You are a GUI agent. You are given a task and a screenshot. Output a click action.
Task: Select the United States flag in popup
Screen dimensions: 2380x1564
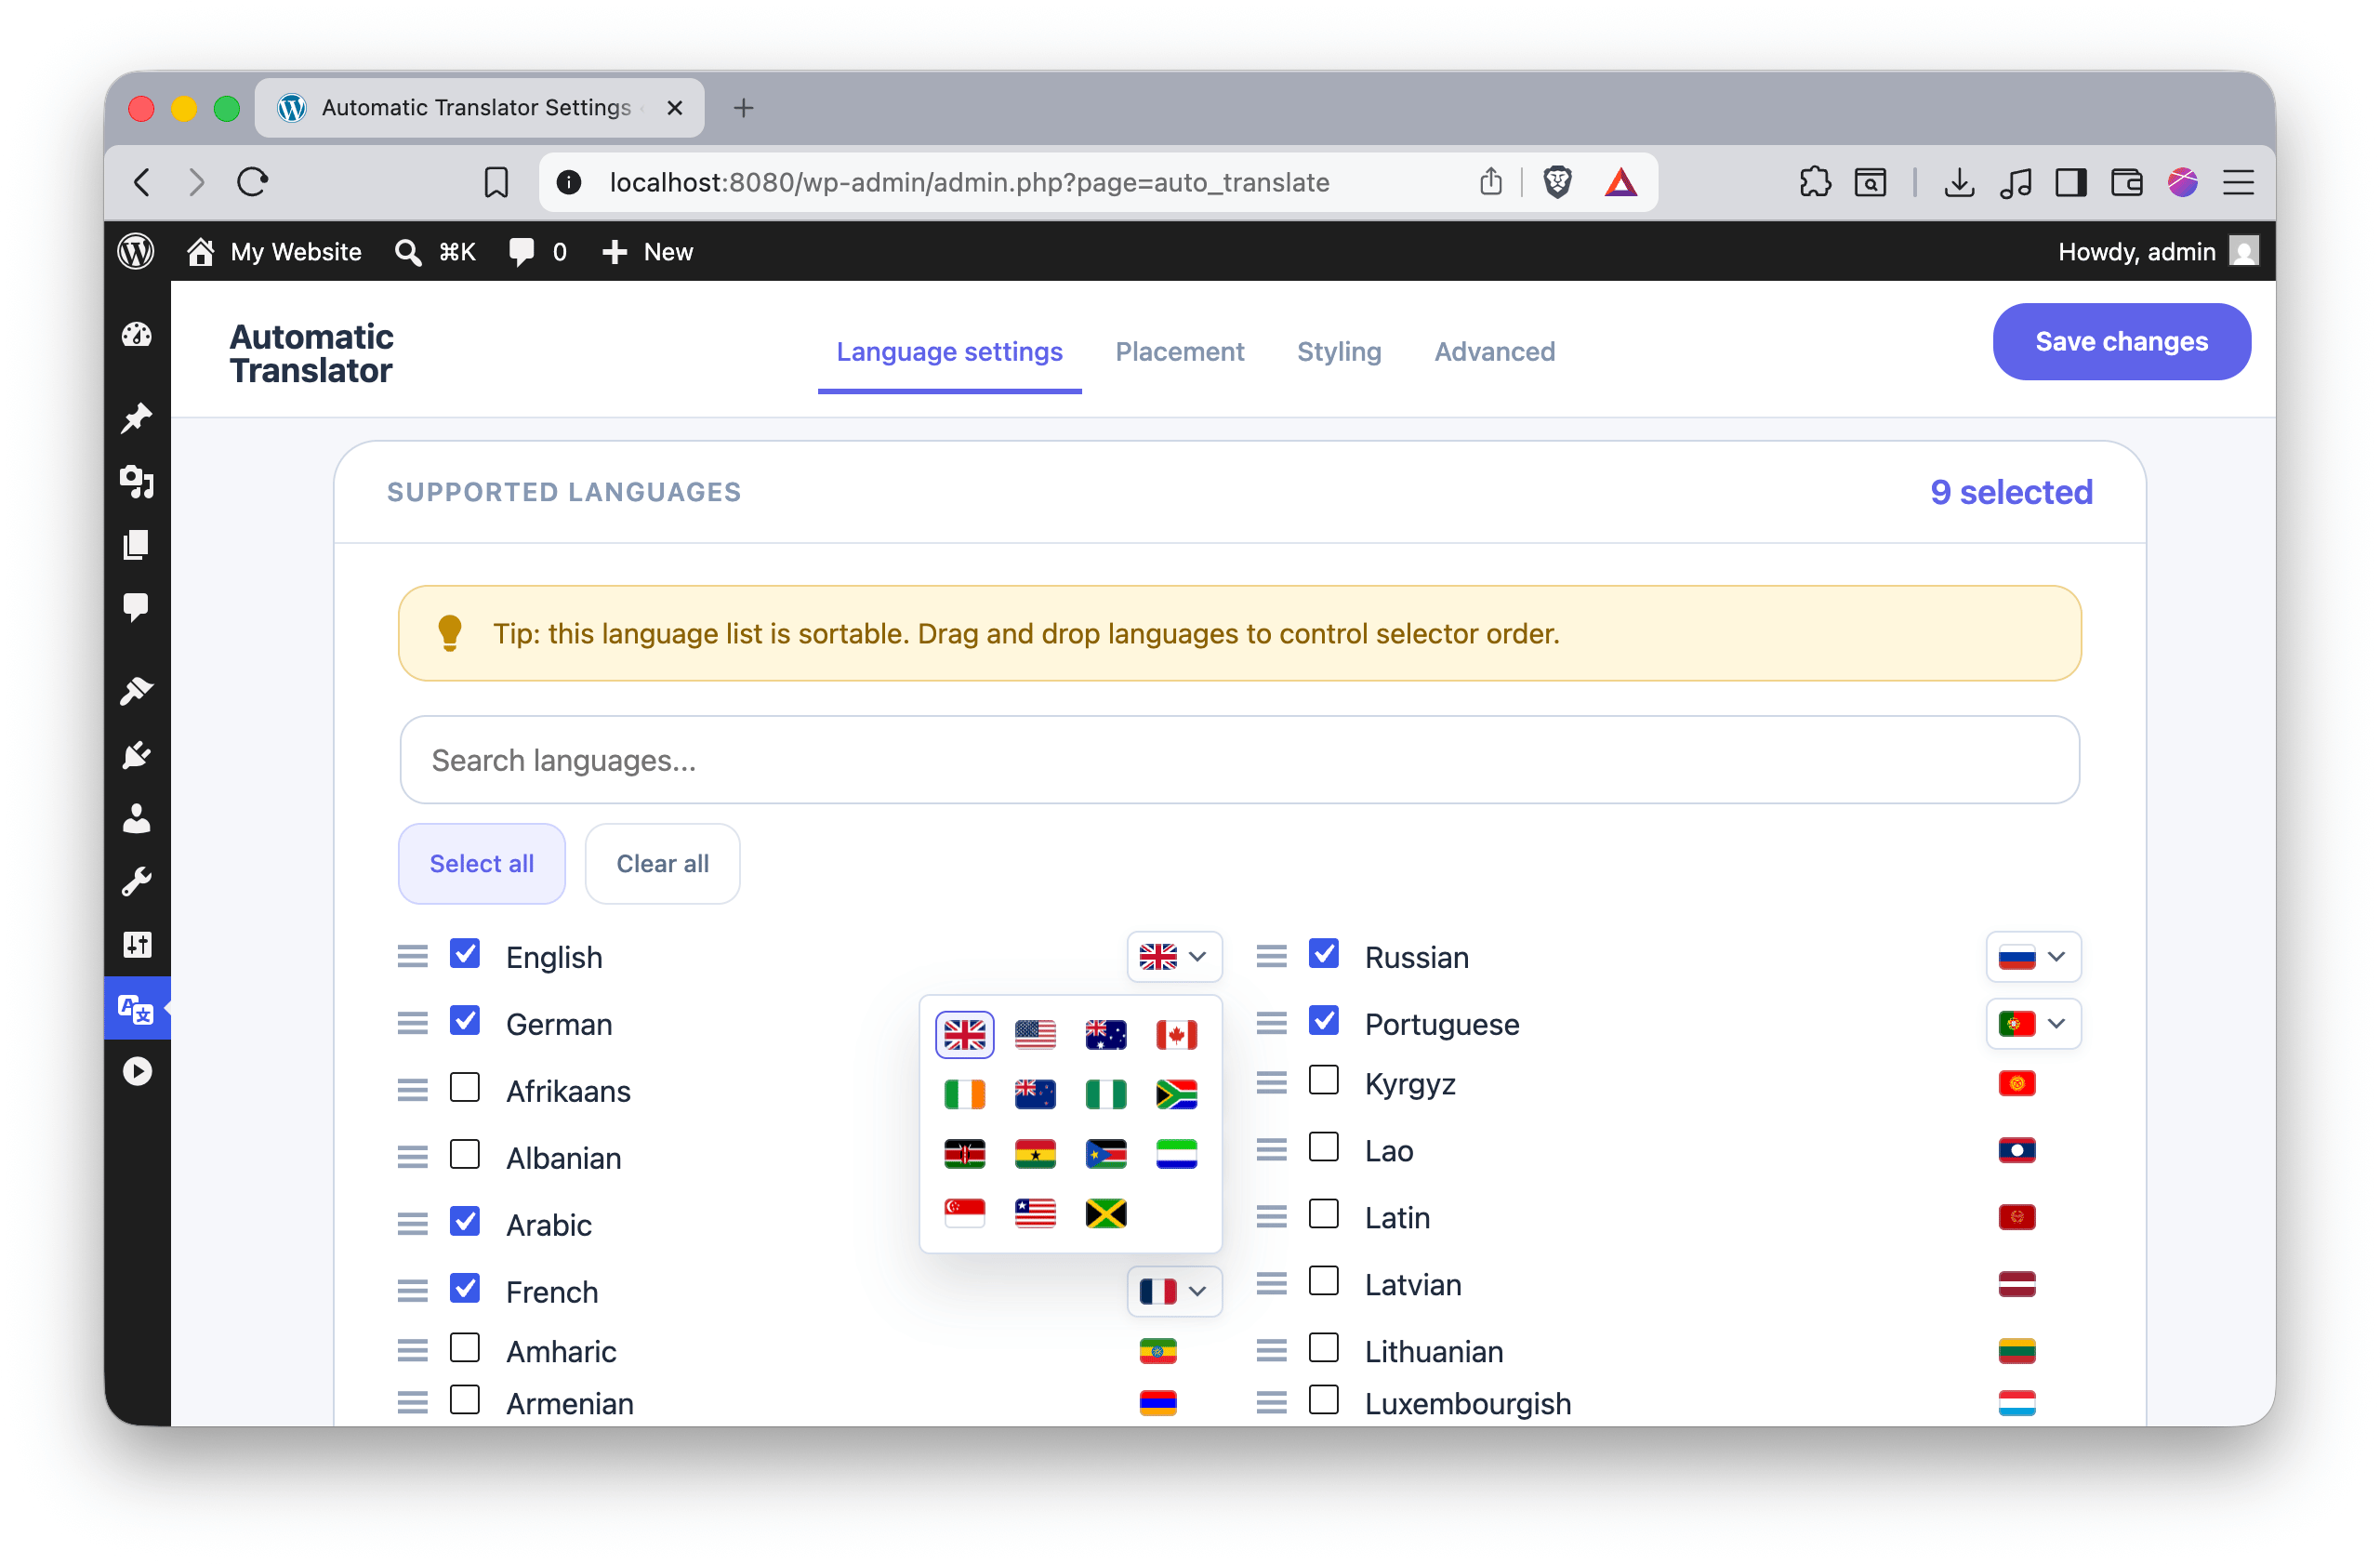click(x=1035, y=1035)
